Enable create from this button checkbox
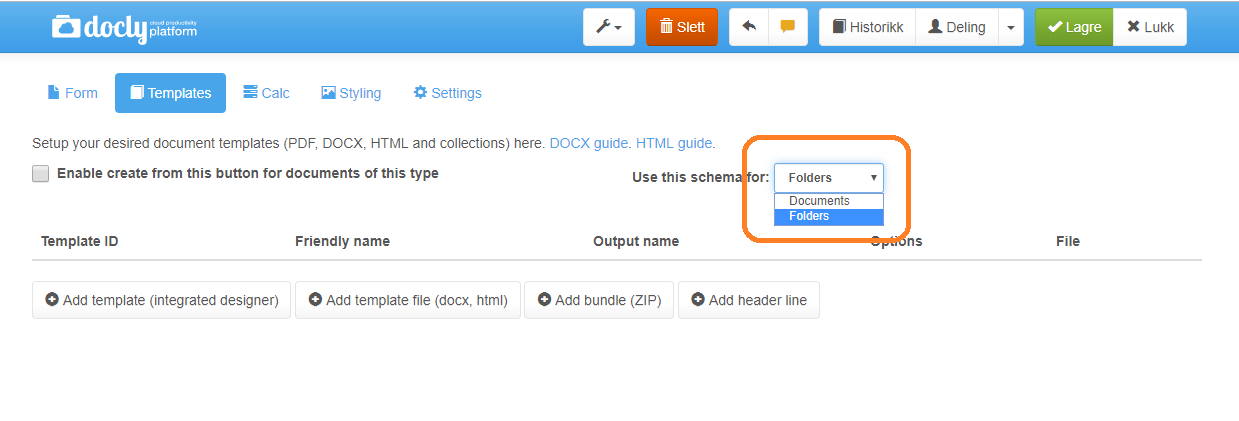 (x=41, y=174)
